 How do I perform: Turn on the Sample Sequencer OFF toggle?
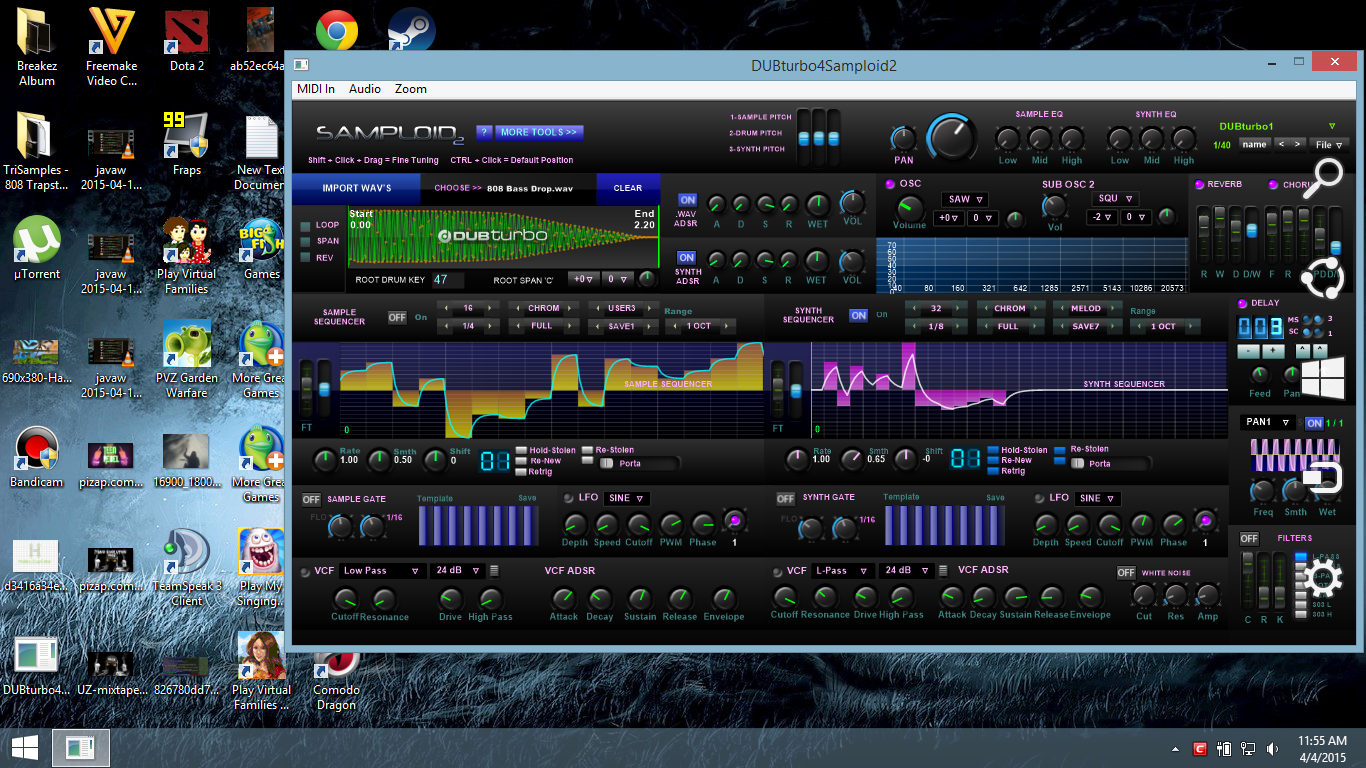pos(397,318)
